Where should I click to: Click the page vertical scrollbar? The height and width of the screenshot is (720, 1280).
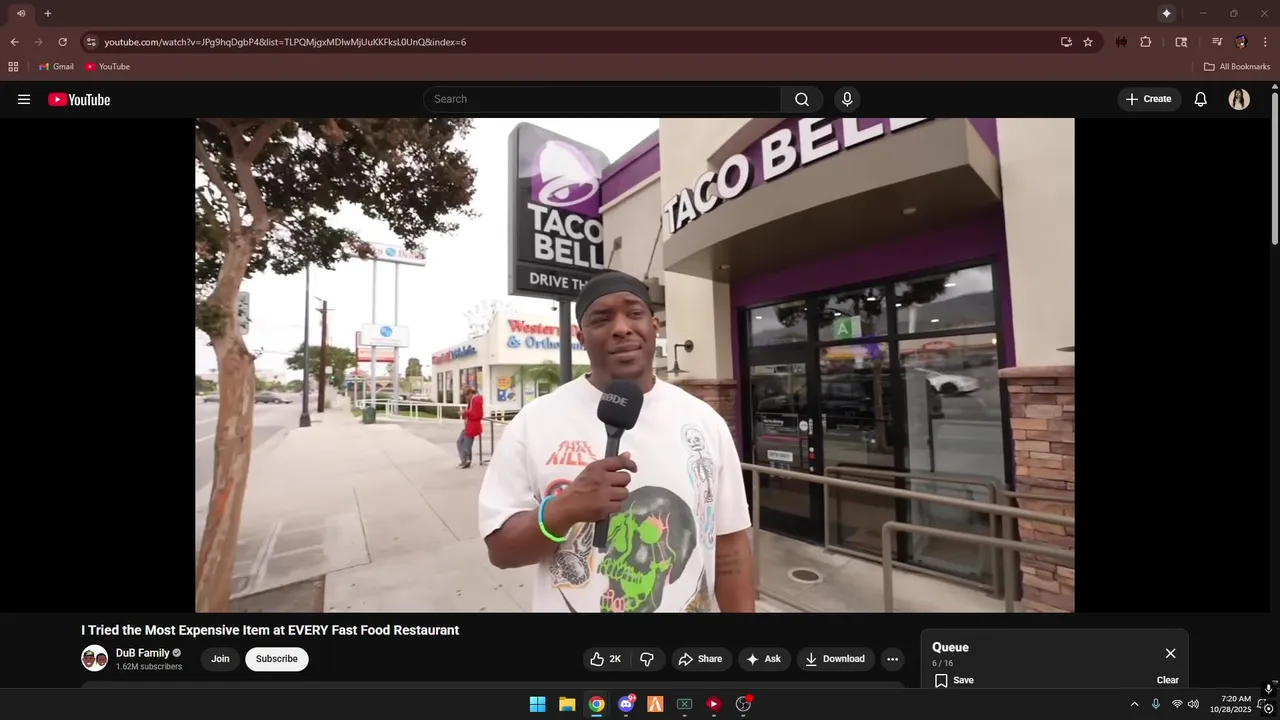pyautogui.click(x=1274, y=170)
